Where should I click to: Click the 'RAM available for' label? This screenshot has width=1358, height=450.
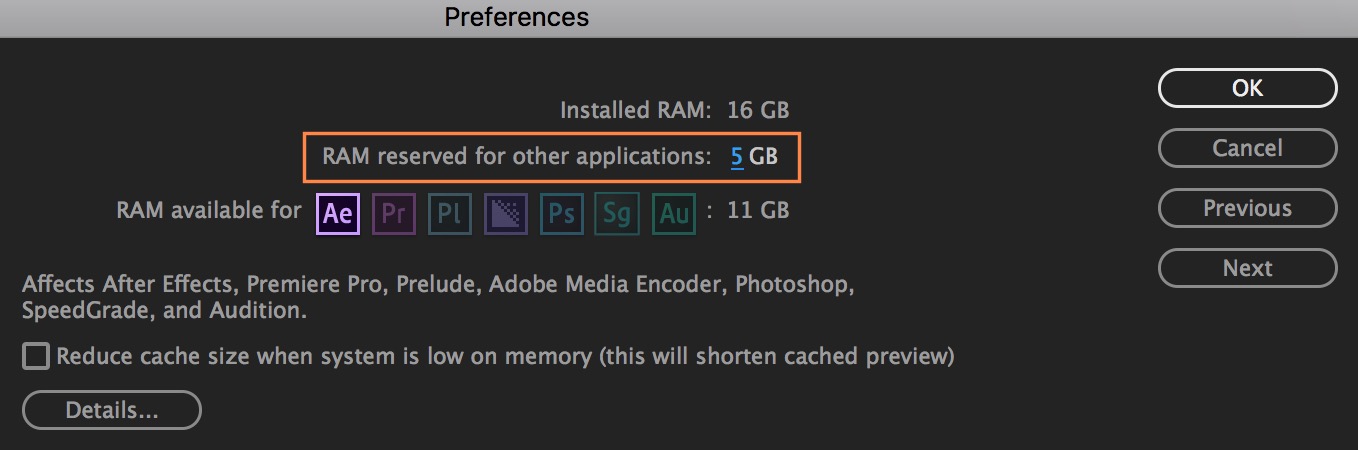coord(208,211)
